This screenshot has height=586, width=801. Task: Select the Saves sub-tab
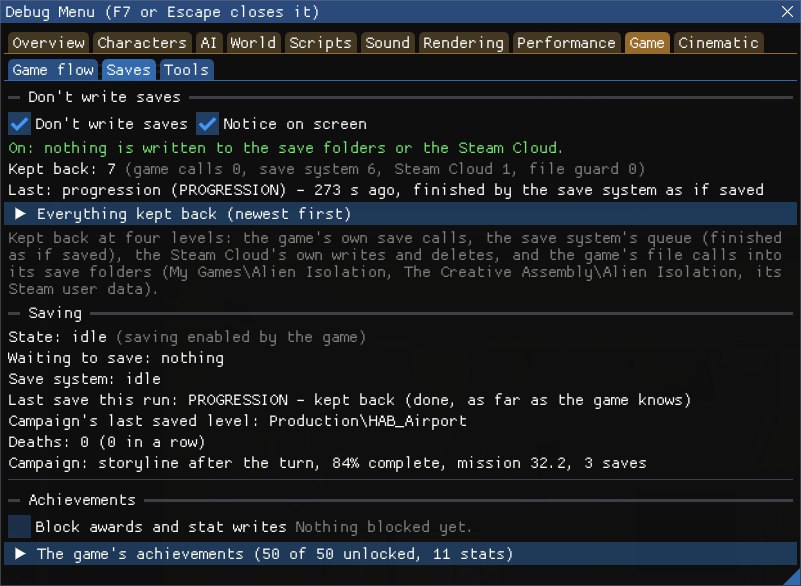click(x=128, y=70)
